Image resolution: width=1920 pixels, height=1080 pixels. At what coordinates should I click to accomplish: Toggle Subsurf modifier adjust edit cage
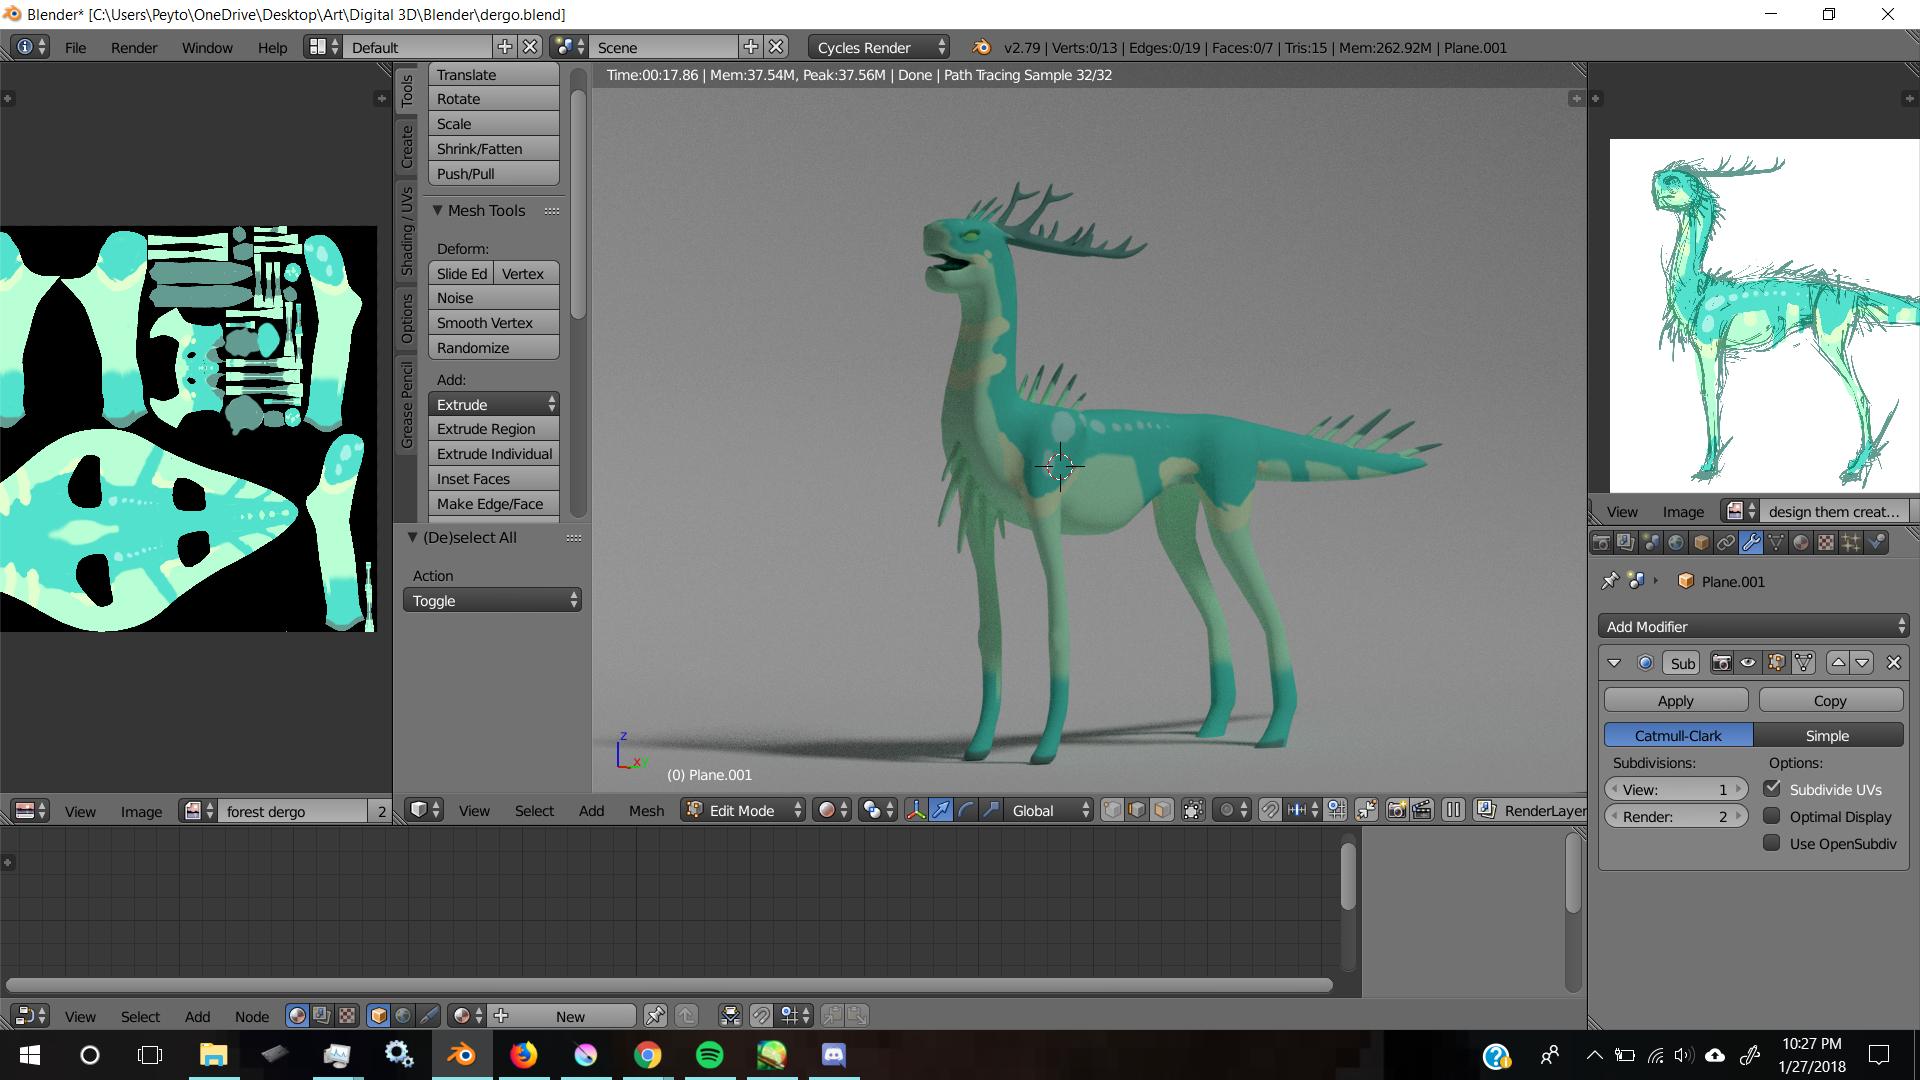click(1803, 662)
